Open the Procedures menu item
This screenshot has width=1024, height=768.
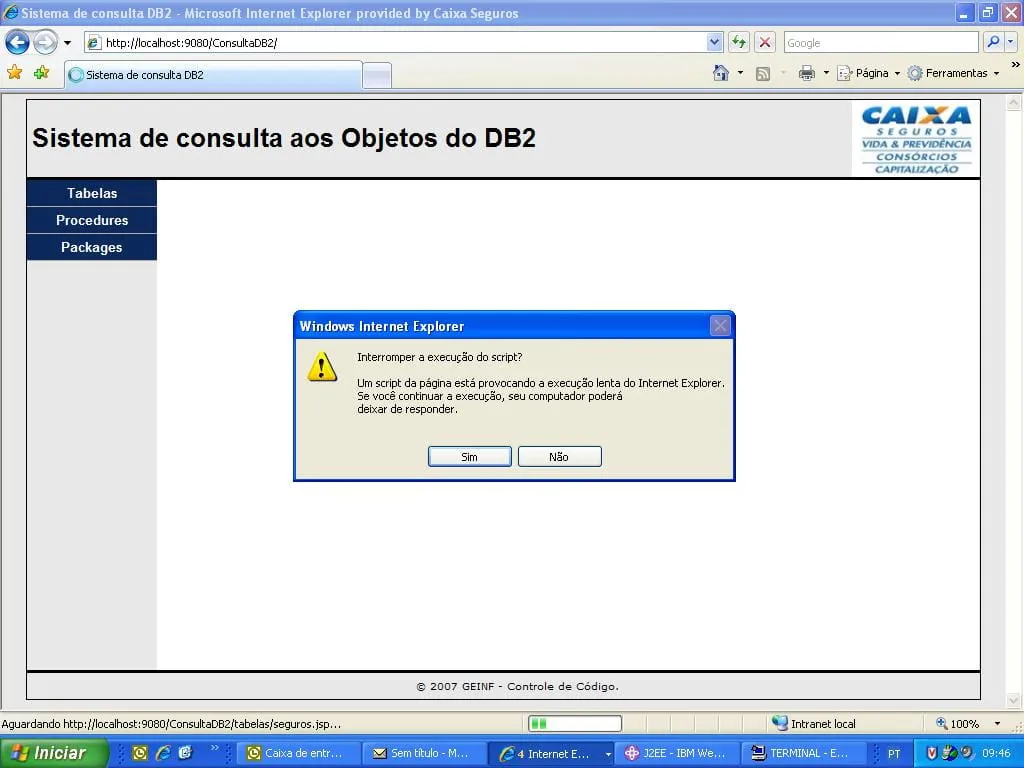(92, 220)
